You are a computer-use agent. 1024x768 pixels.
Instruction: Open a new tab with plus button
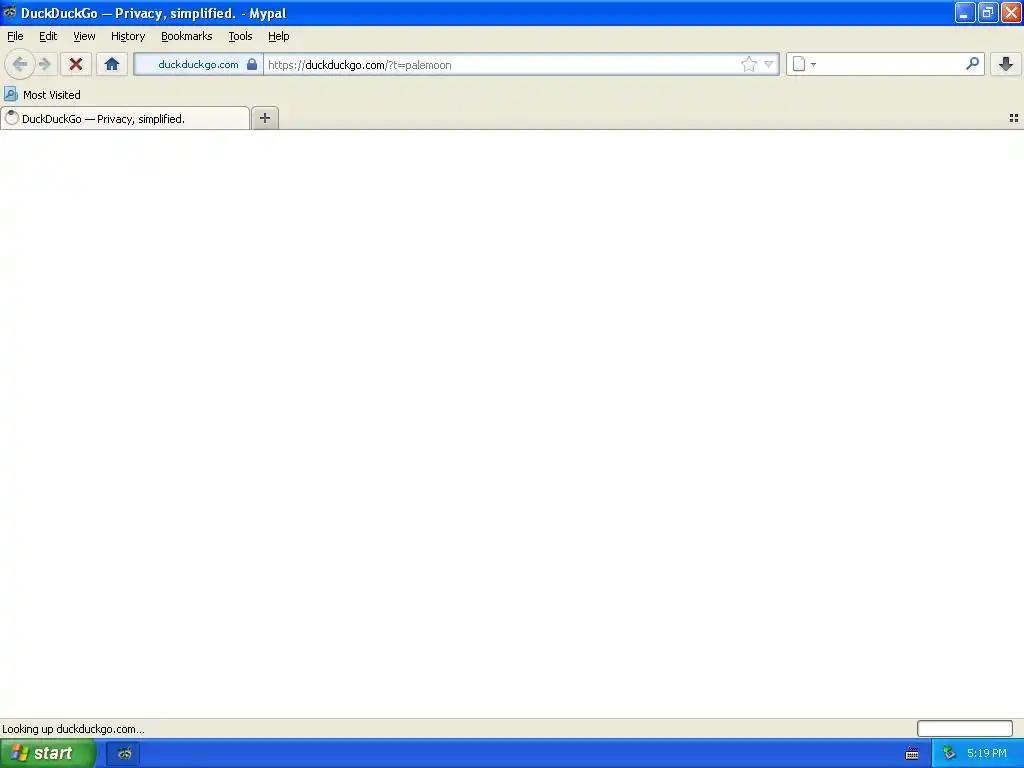[264, 118]
